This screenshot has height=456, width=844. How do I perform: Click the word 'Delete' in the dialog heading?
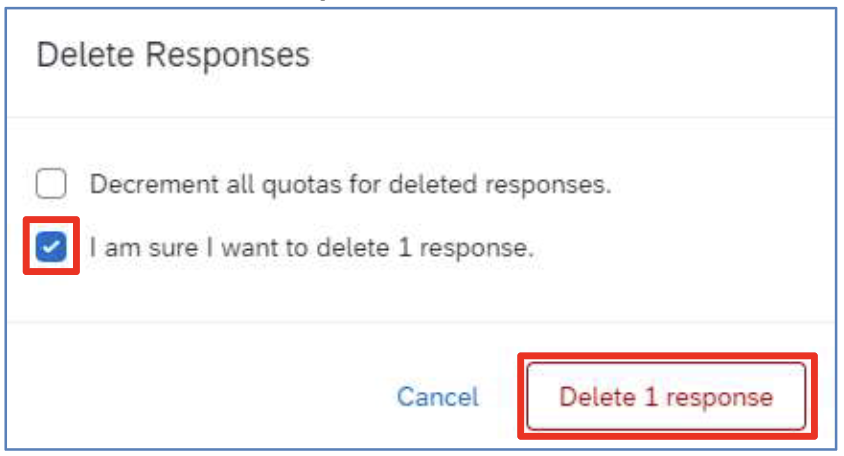85,55
